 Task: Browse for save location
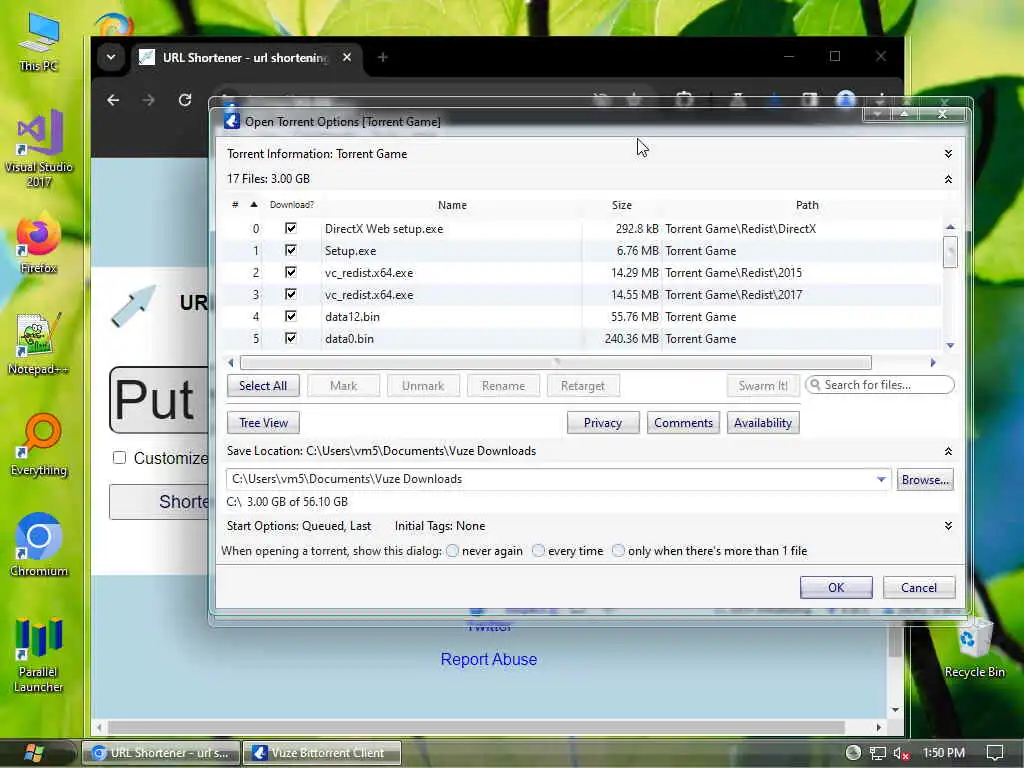pyautogui.click(x=925, y=480)
